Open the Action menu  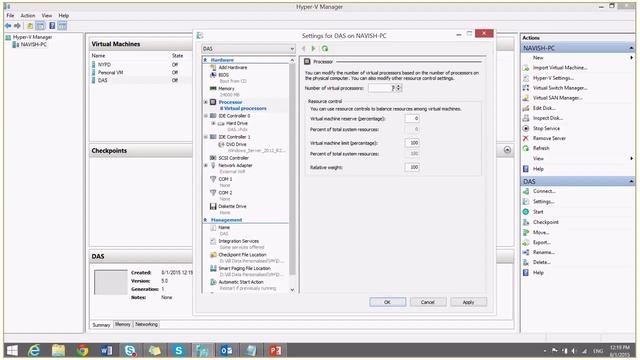[x=28, y=16]
